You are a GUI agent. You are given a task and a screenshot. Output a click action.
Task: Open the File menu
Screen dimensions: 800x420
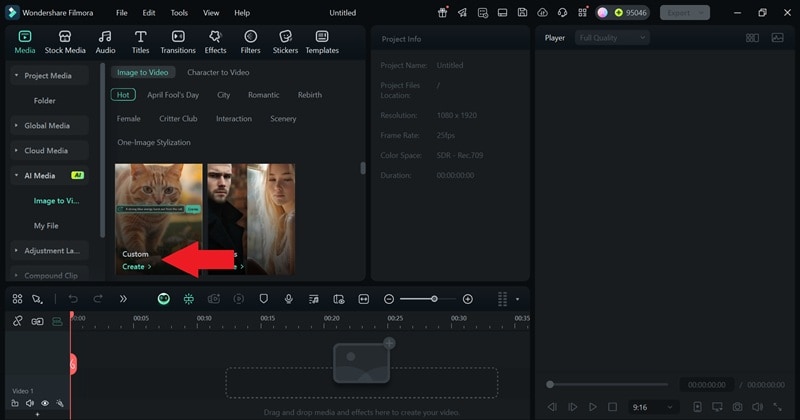point(121,13)
